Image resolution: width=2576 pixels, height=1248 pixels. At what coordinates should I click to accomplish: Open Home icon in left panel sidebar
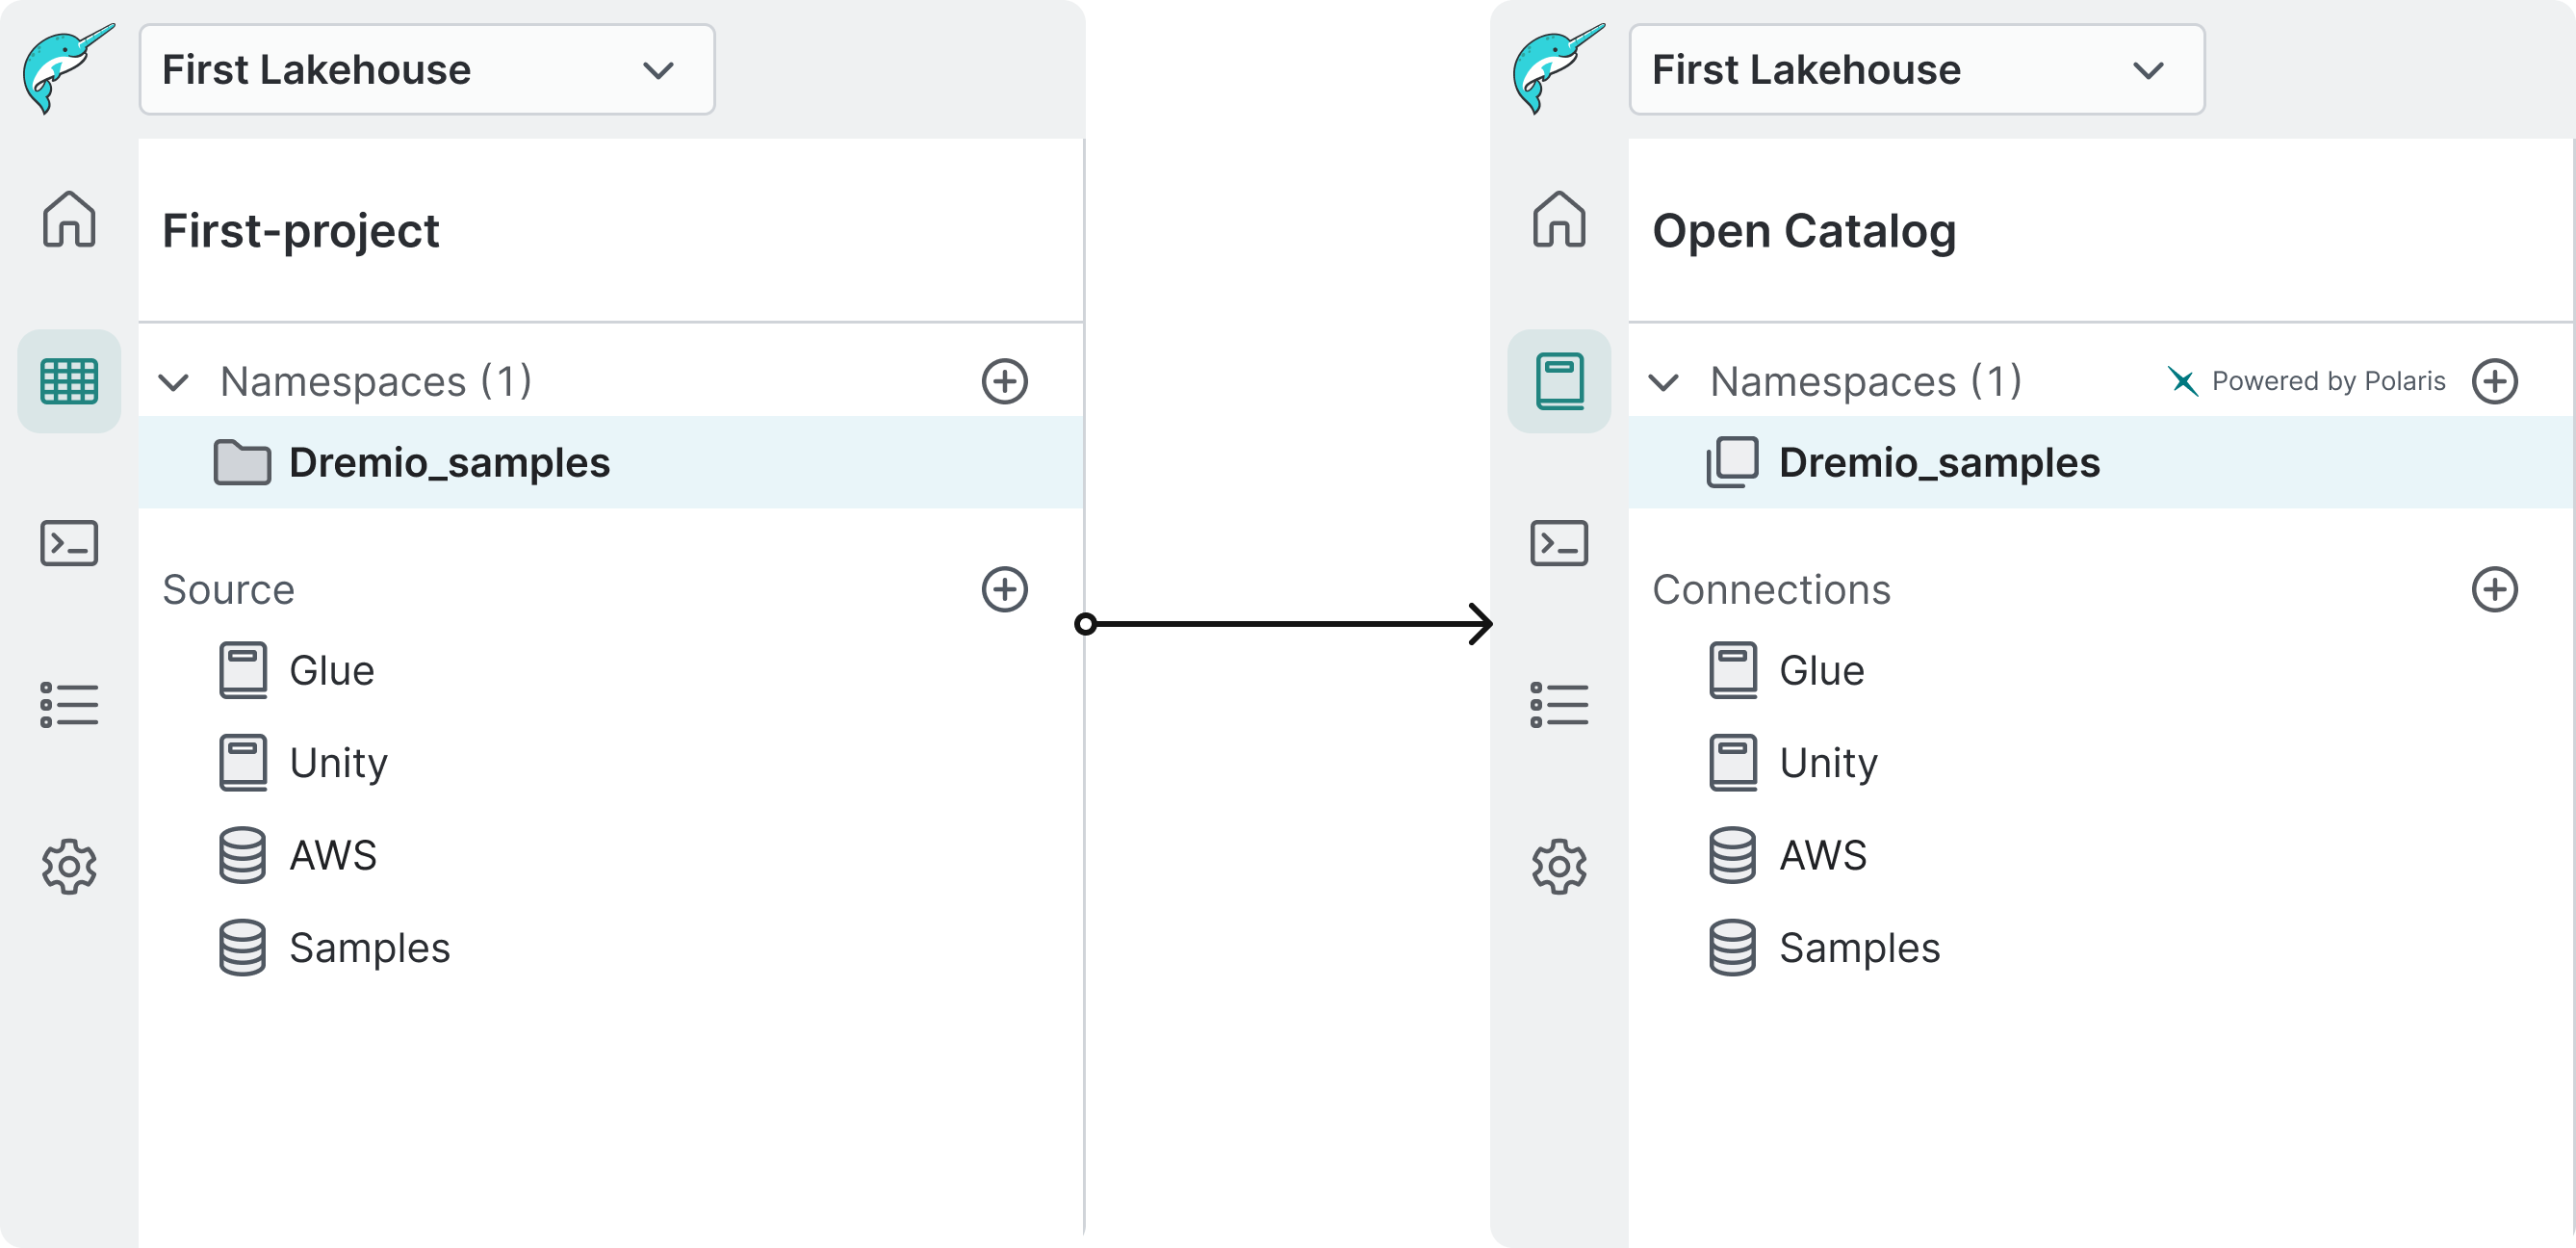pyautogui.click(x=69, y=218)
